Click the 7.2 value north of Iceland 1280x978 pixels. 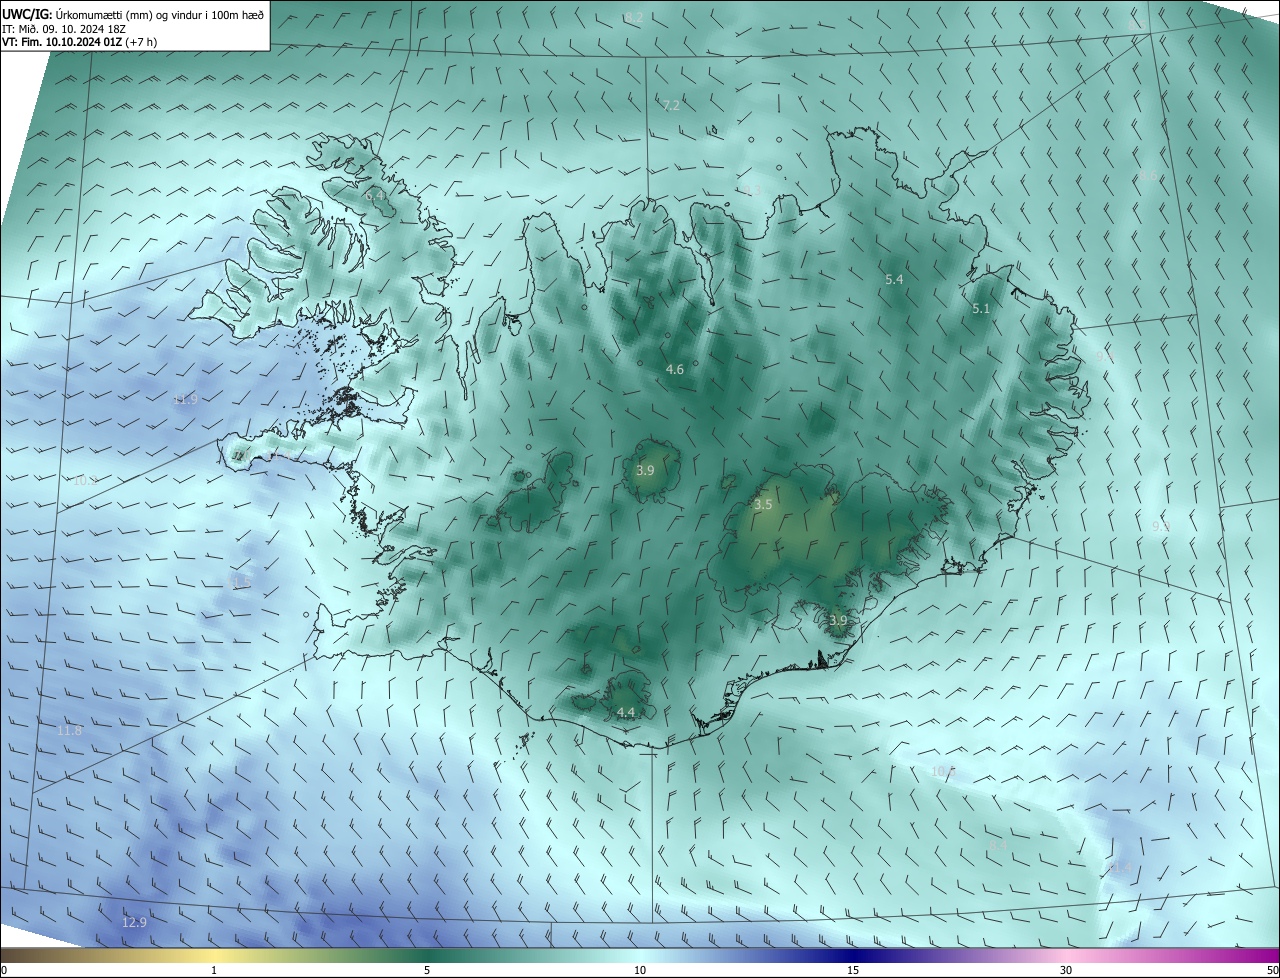click(671, 105)
